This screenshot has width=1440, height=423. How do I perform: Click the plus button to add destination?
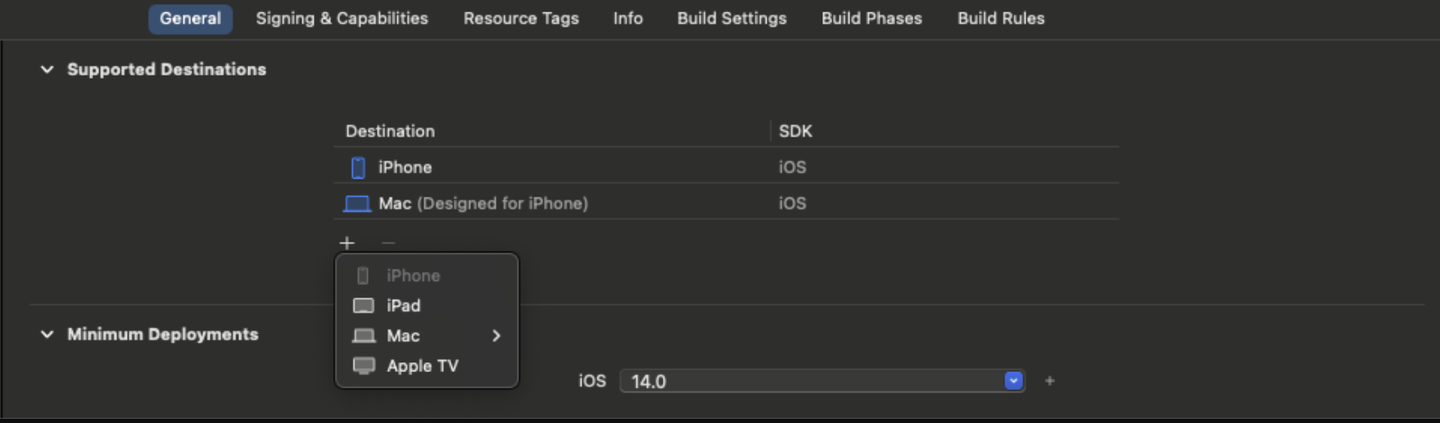(x=347, y=243)
